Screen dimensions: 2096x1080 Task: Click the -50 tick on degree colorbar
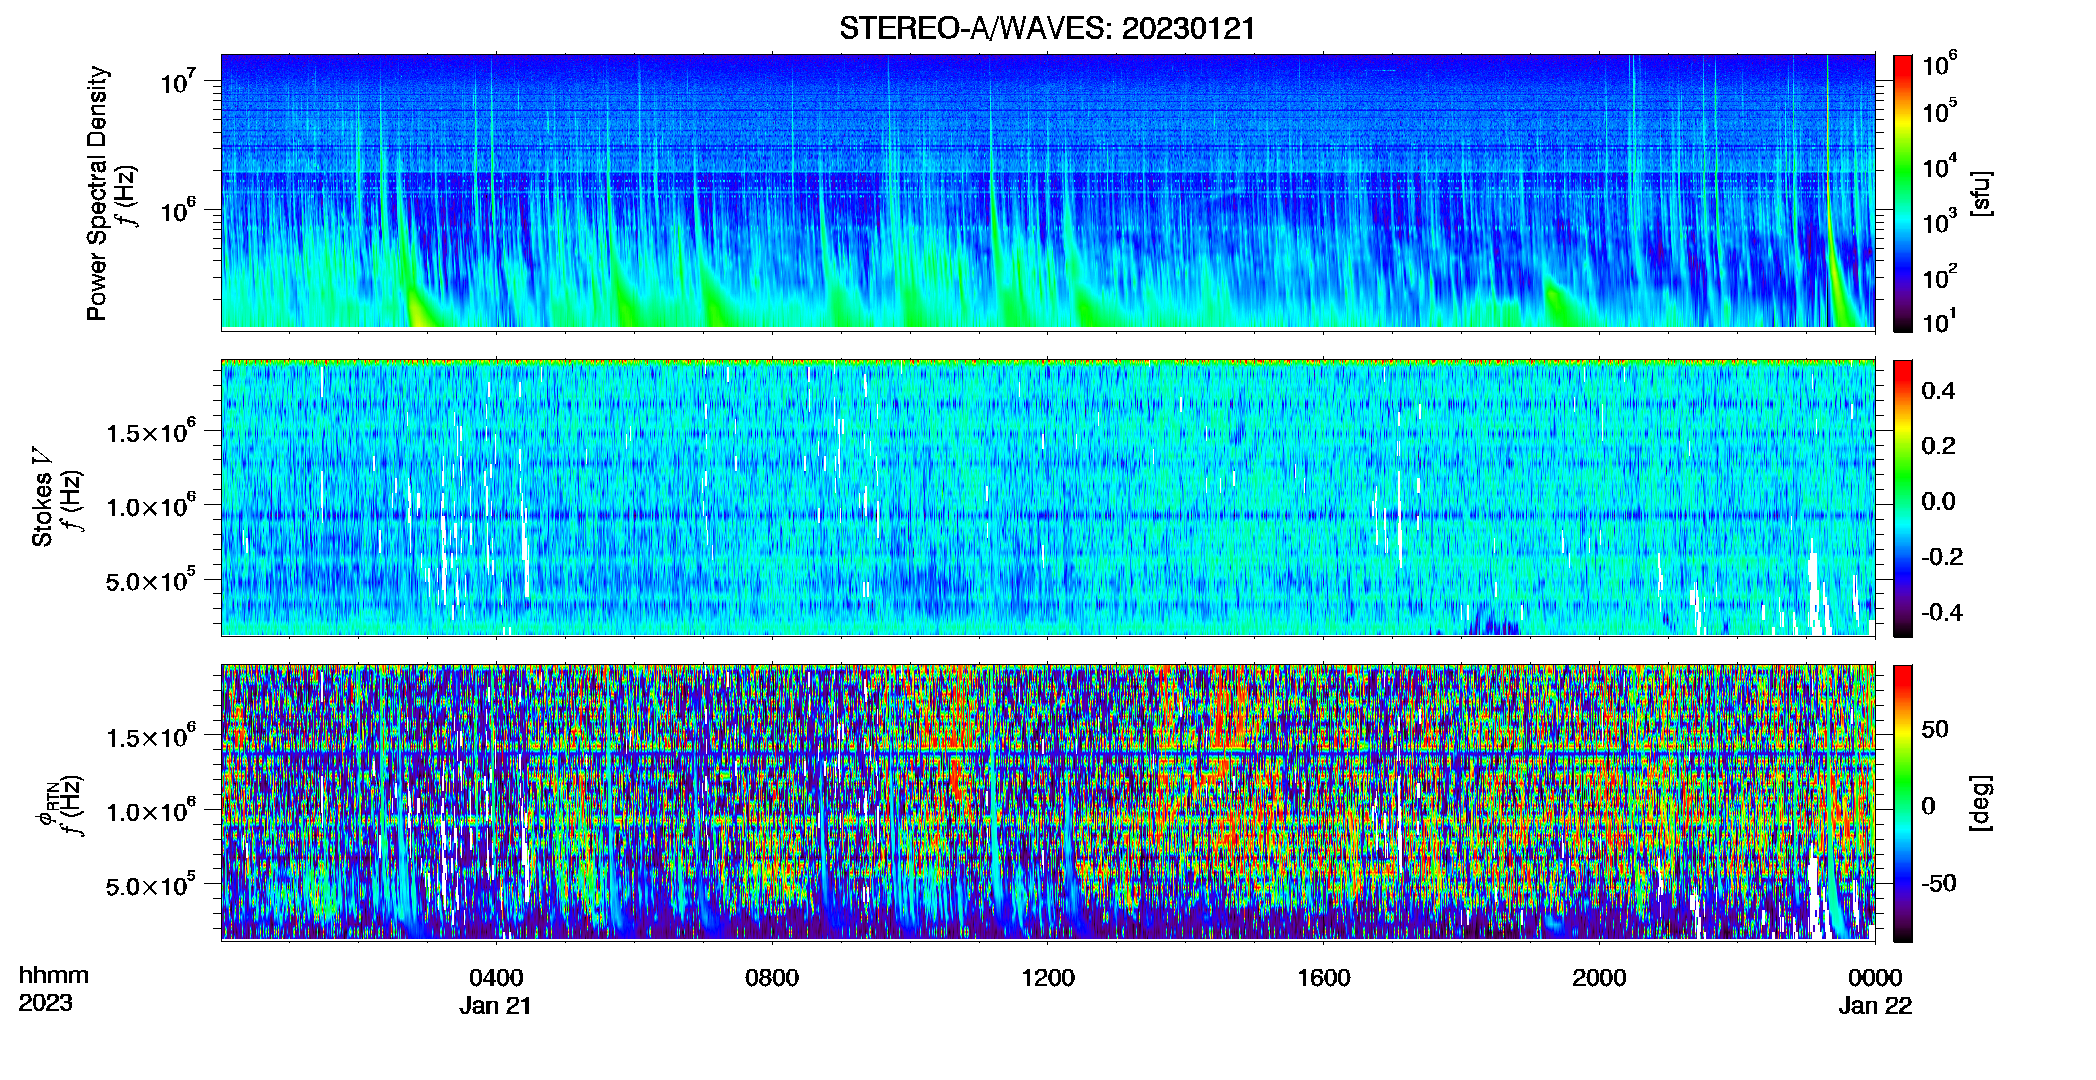tap(1939, 883)
